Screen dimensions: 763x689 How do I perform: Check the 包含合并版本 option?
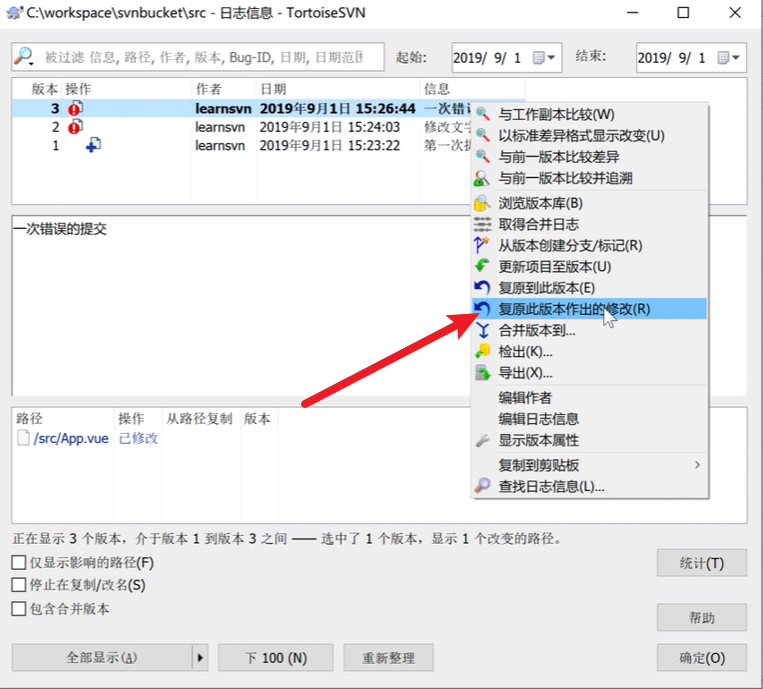(18, 608)
